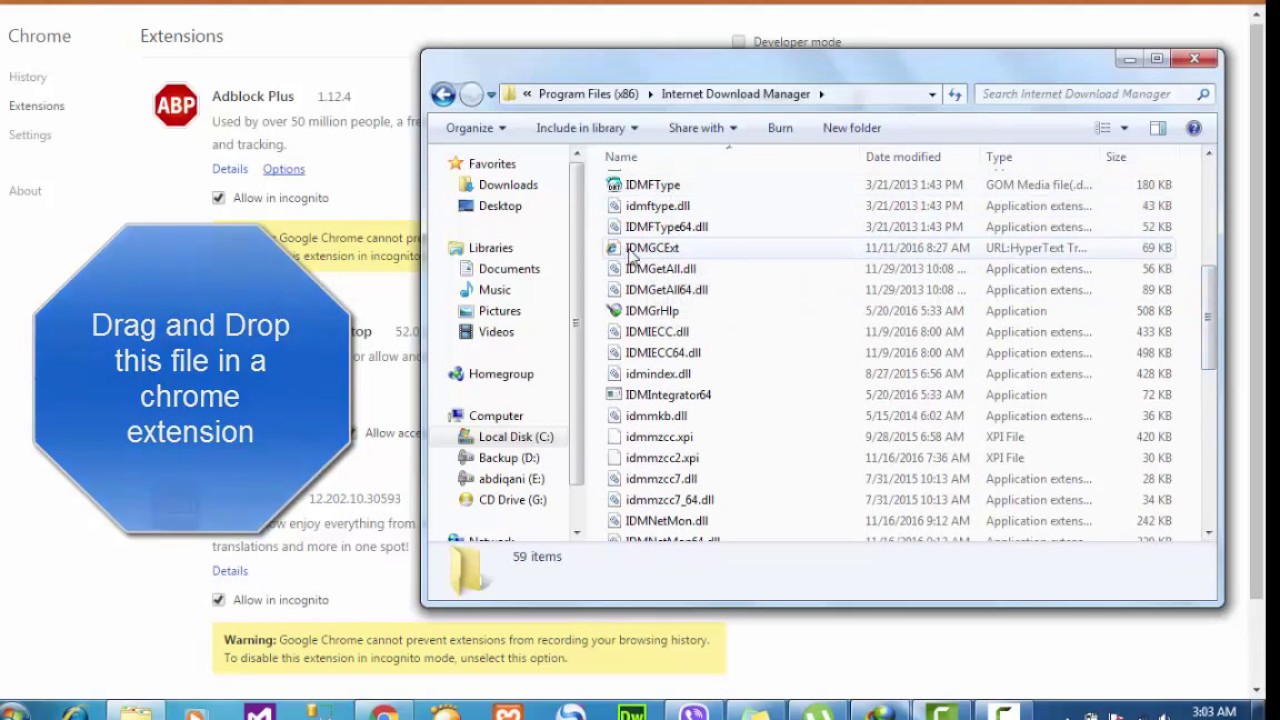The width and height of the screenshot is (1280, 720).
Task: Click the navigation pane vertical scrollbar
Action: [x=576, y=322]
